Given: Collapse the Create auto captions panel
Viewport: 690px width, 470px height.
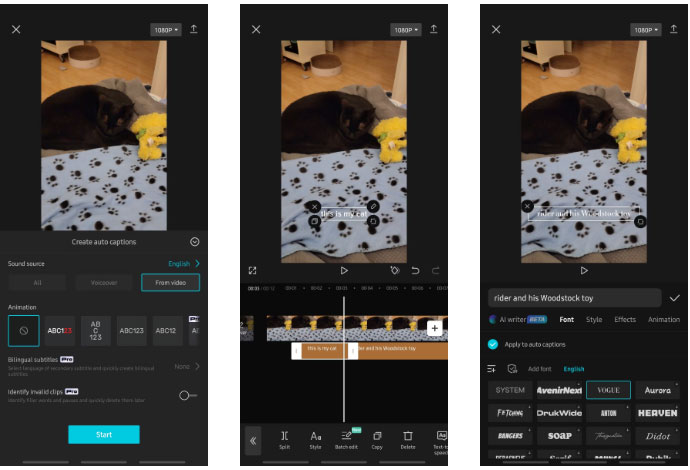Looking at the screenshot, I should click(x=194, y=241).
